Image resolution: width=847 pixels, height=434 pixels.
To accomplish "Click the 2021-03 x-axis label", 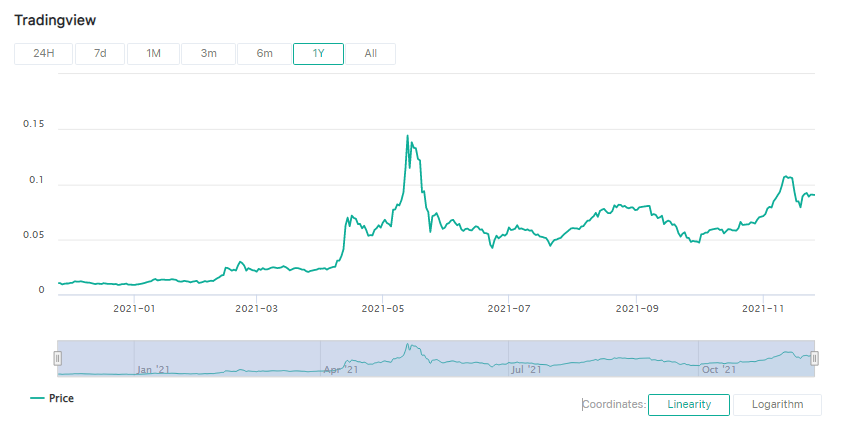I will click(x=257, y=309).
